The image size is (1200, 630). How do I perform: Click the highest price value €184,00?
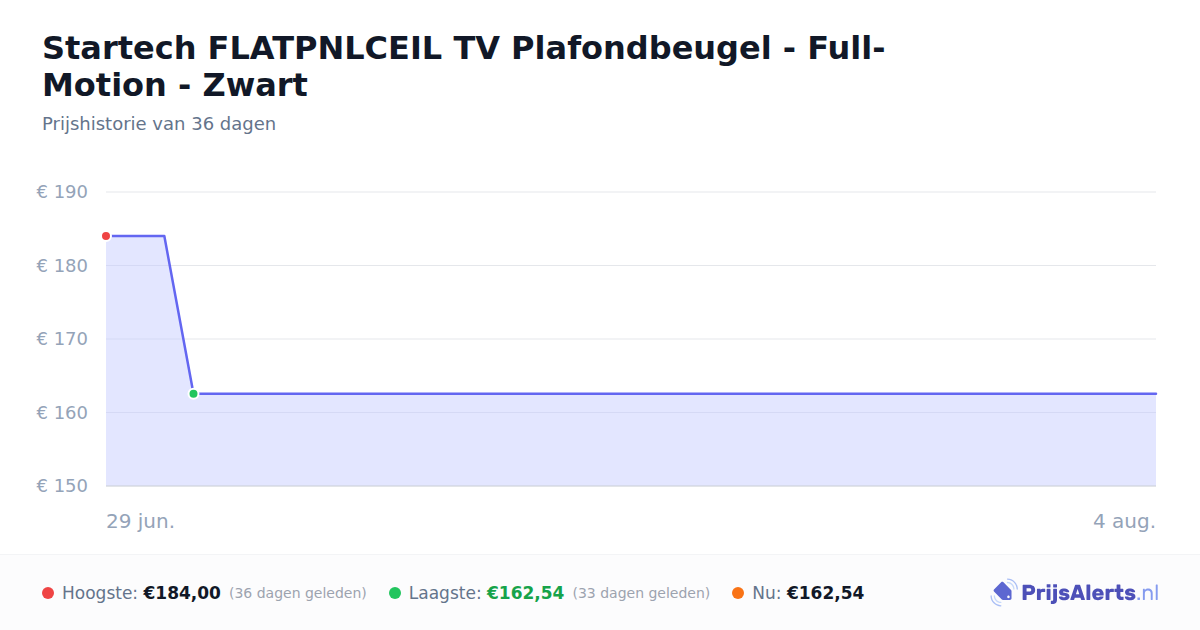click(182, 593)
